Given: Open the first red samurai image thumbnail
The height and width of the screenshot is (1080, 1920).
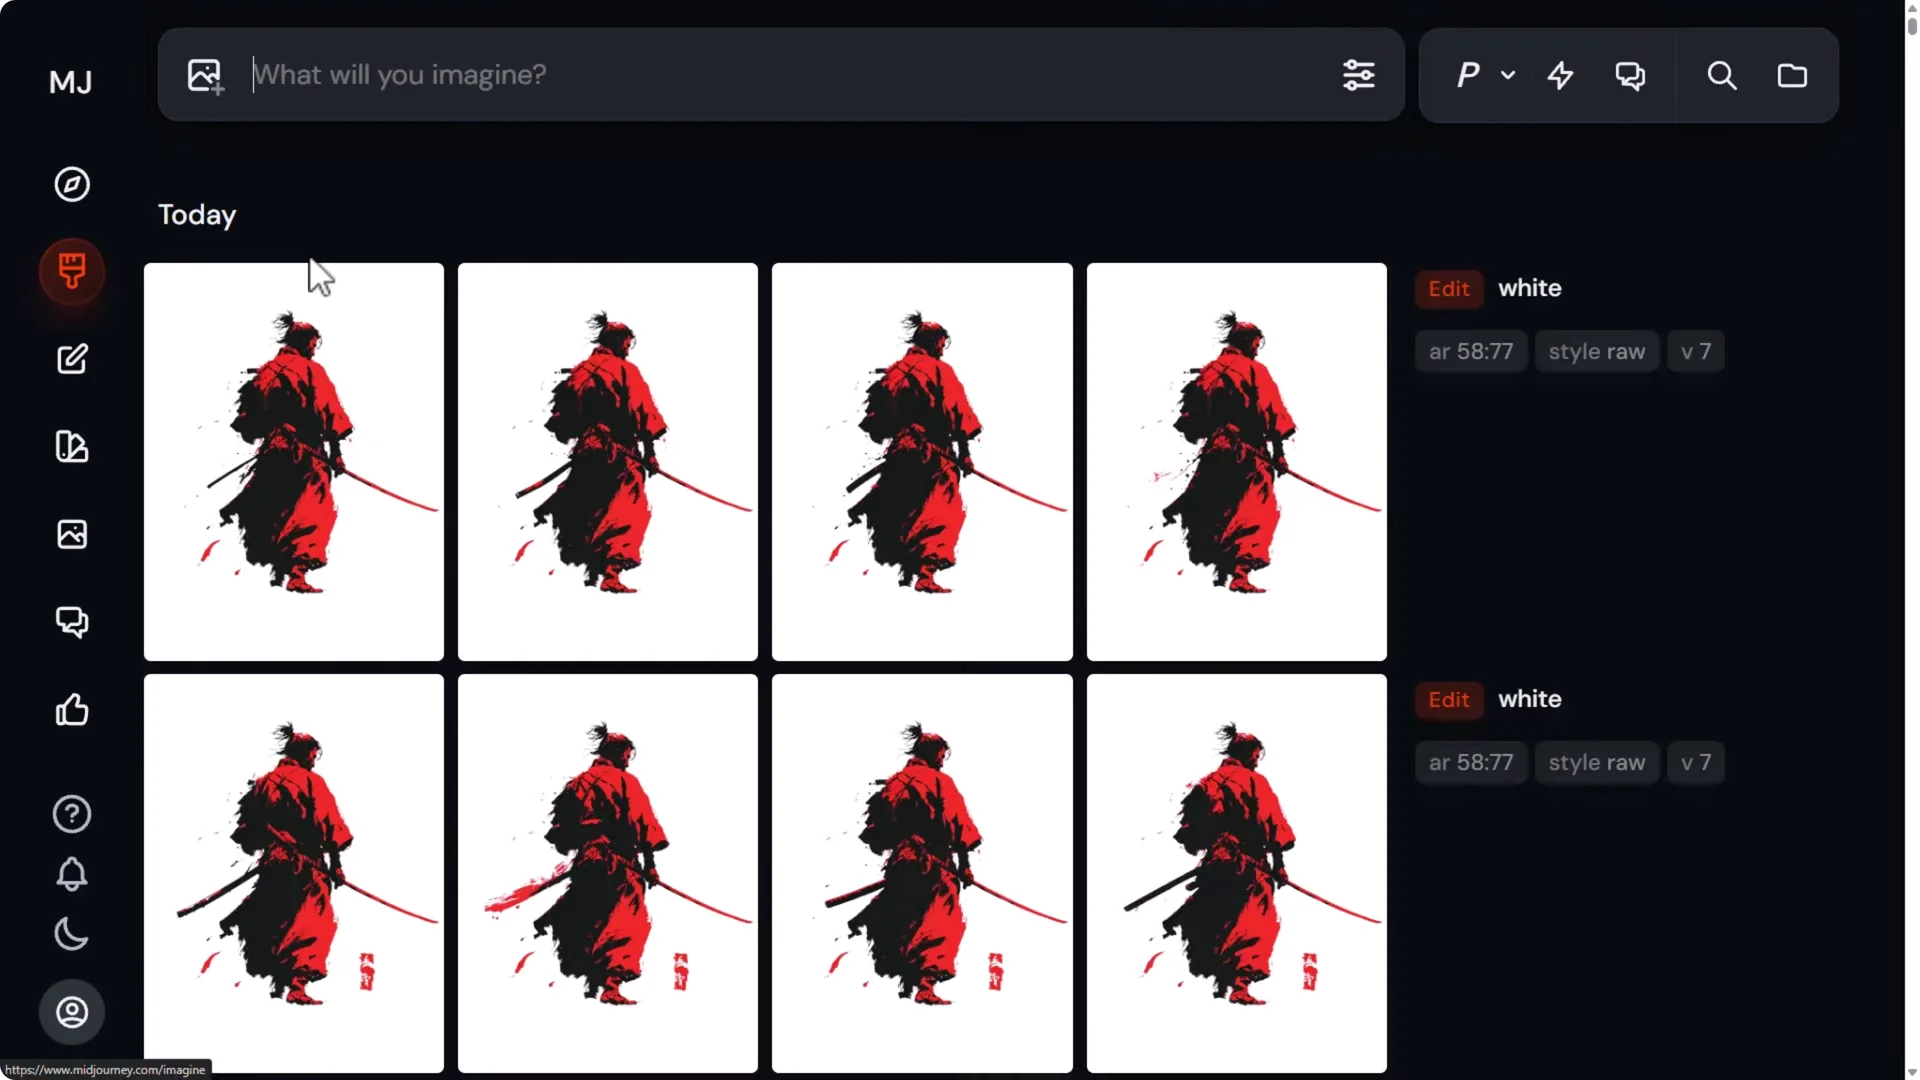Looking at the screenshot, I should (293, 461).
